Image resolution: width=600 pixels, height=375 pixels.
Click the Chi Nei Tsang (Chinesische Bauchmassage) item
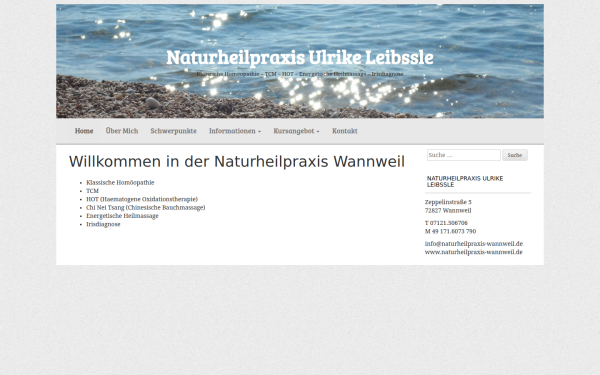[145, 208]
